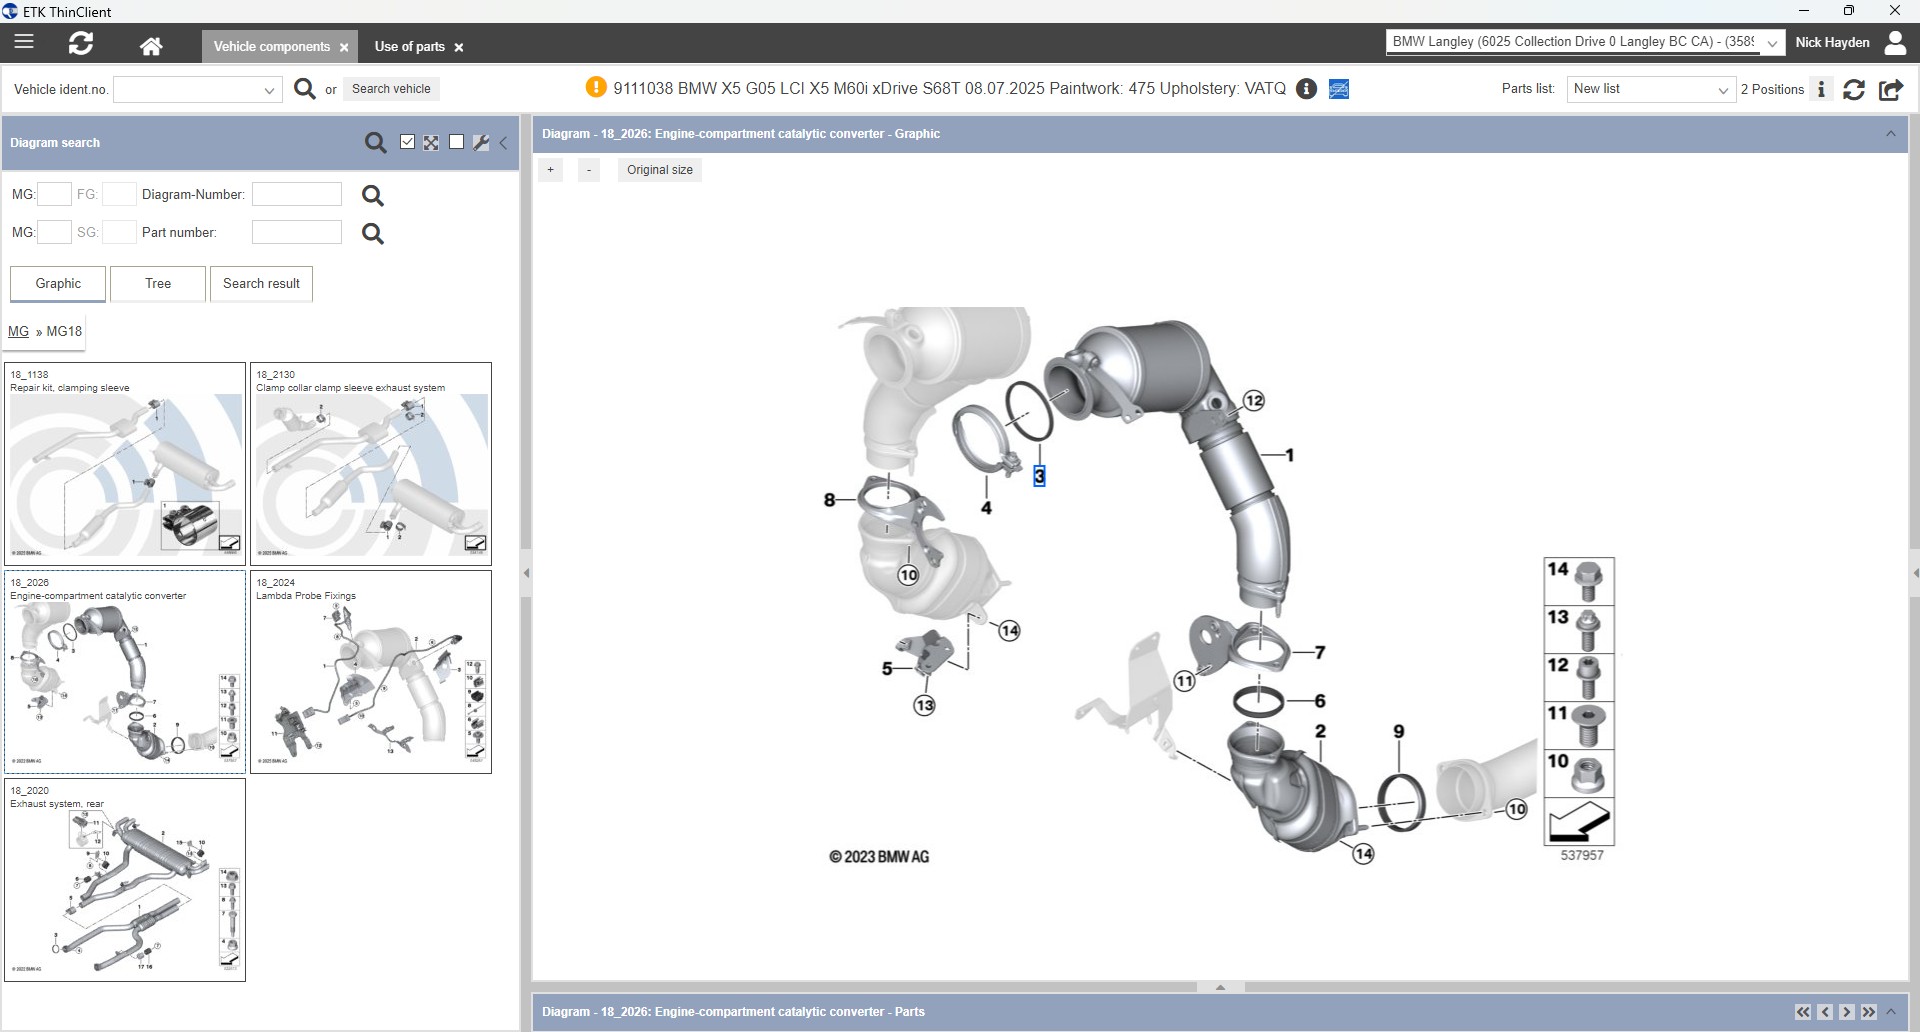Reset diagram to Original size
The width and height of the screenshot is (1920, 1032).
pos(660,170)
